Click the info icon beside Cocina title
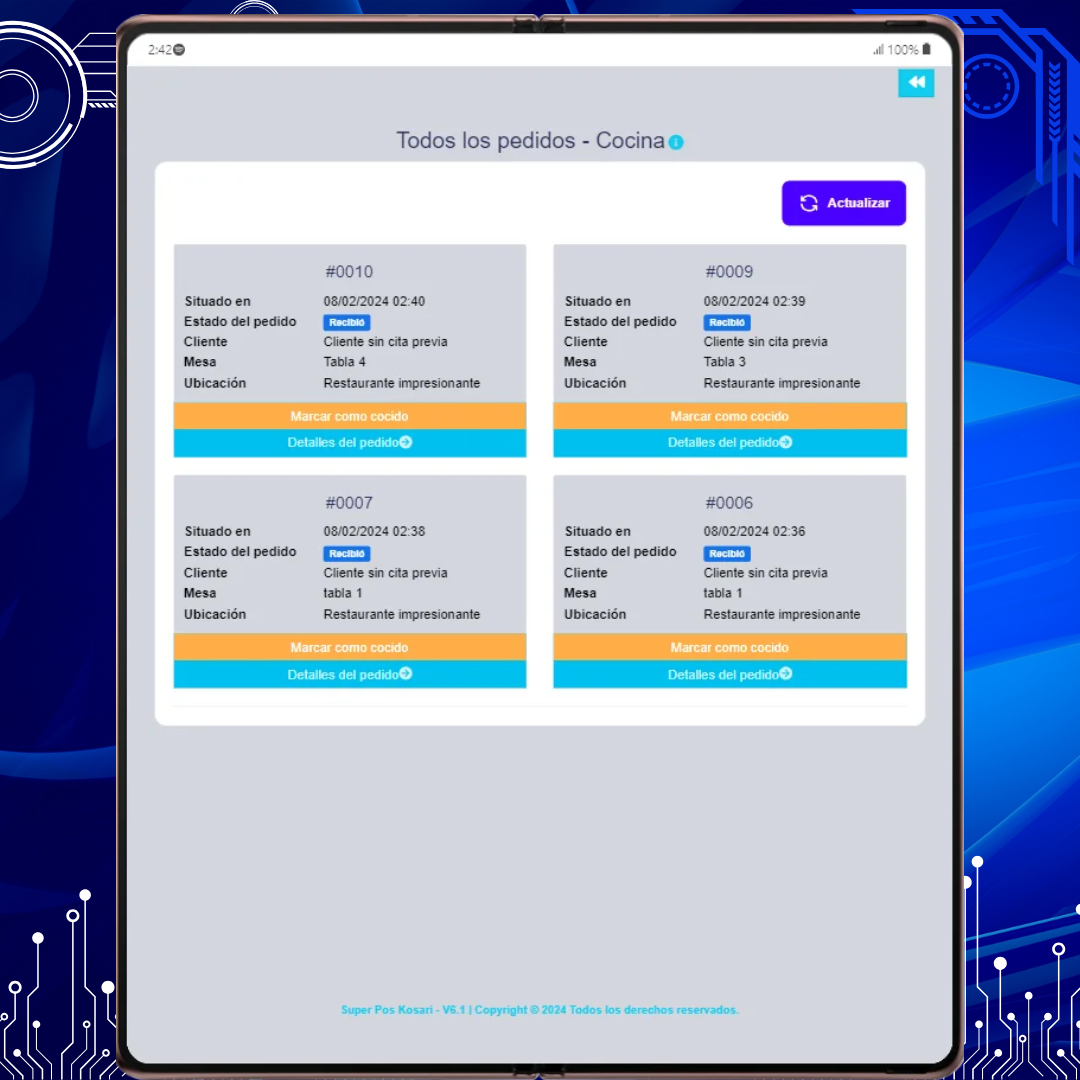 [676, 142]
